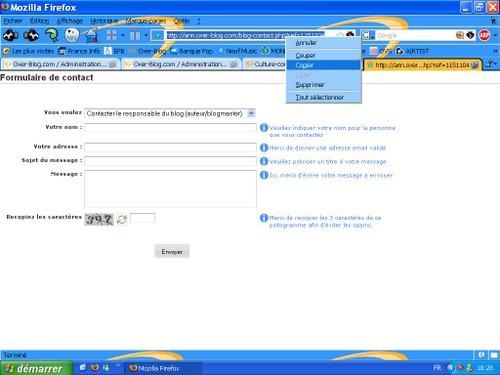Click the columns layout toolbar icon

[135, 35]
